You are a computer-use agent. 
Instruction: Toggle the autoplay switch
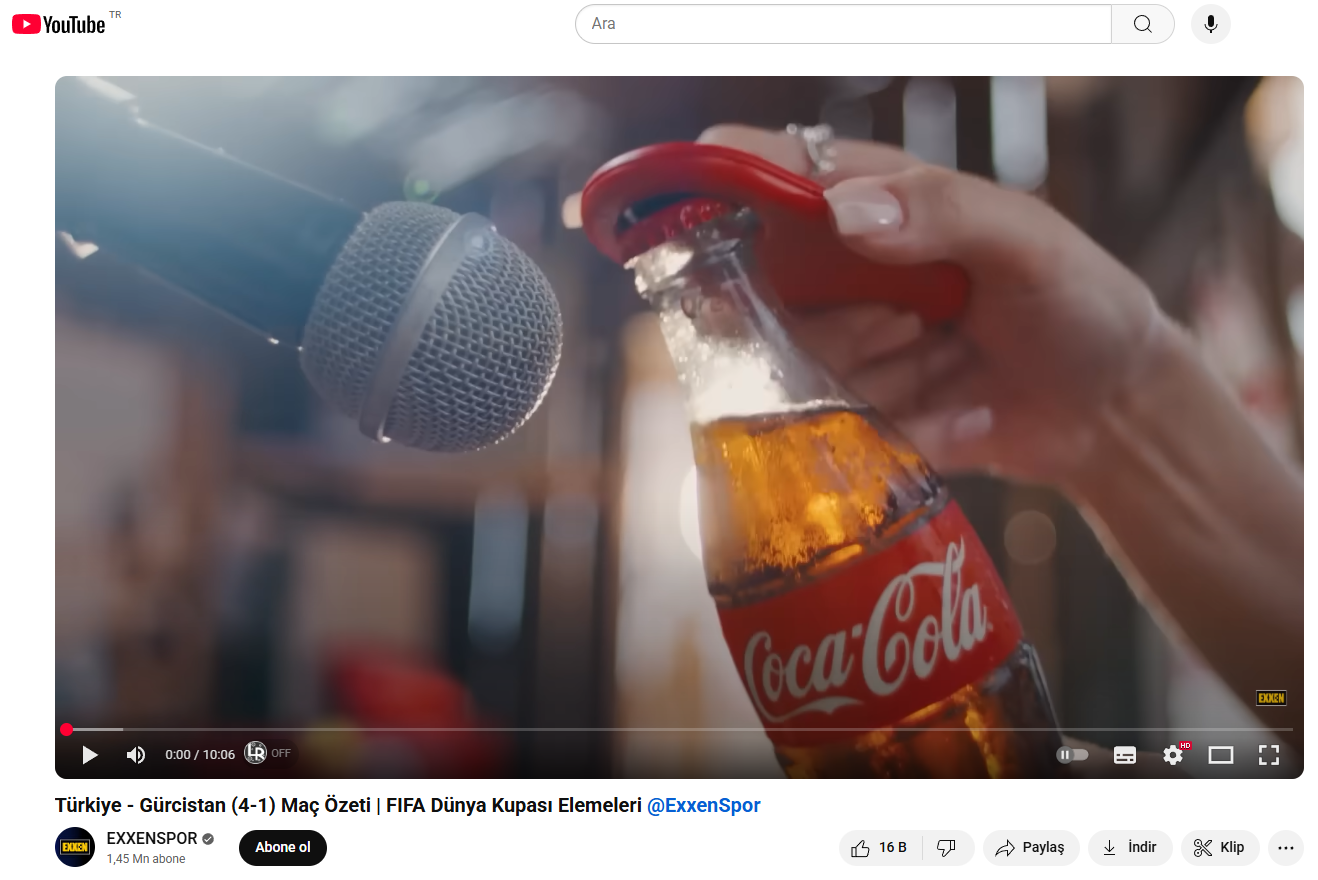pyautogui.click(x=1072, y=755)
